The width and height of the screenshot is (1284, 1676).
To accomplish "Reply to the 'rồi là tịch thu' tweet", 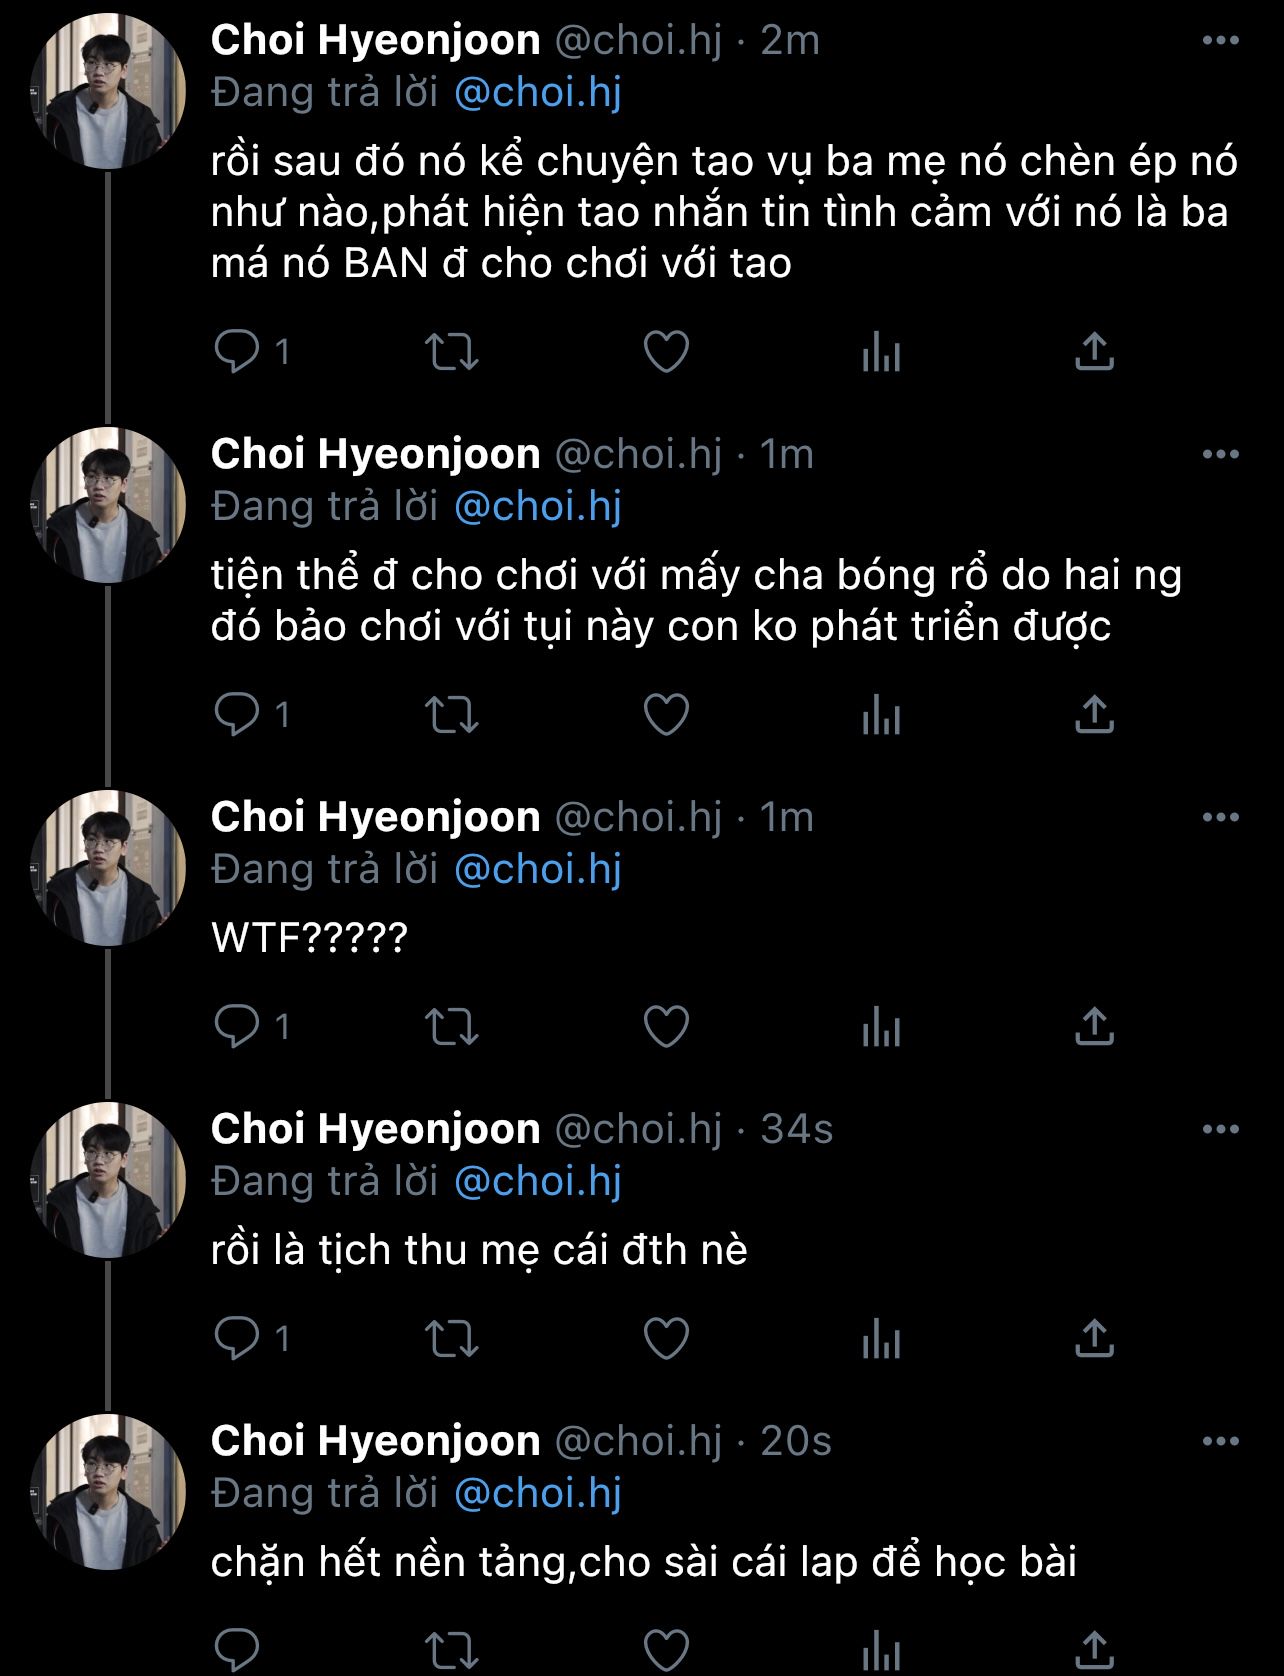I will coord(237,1339).
